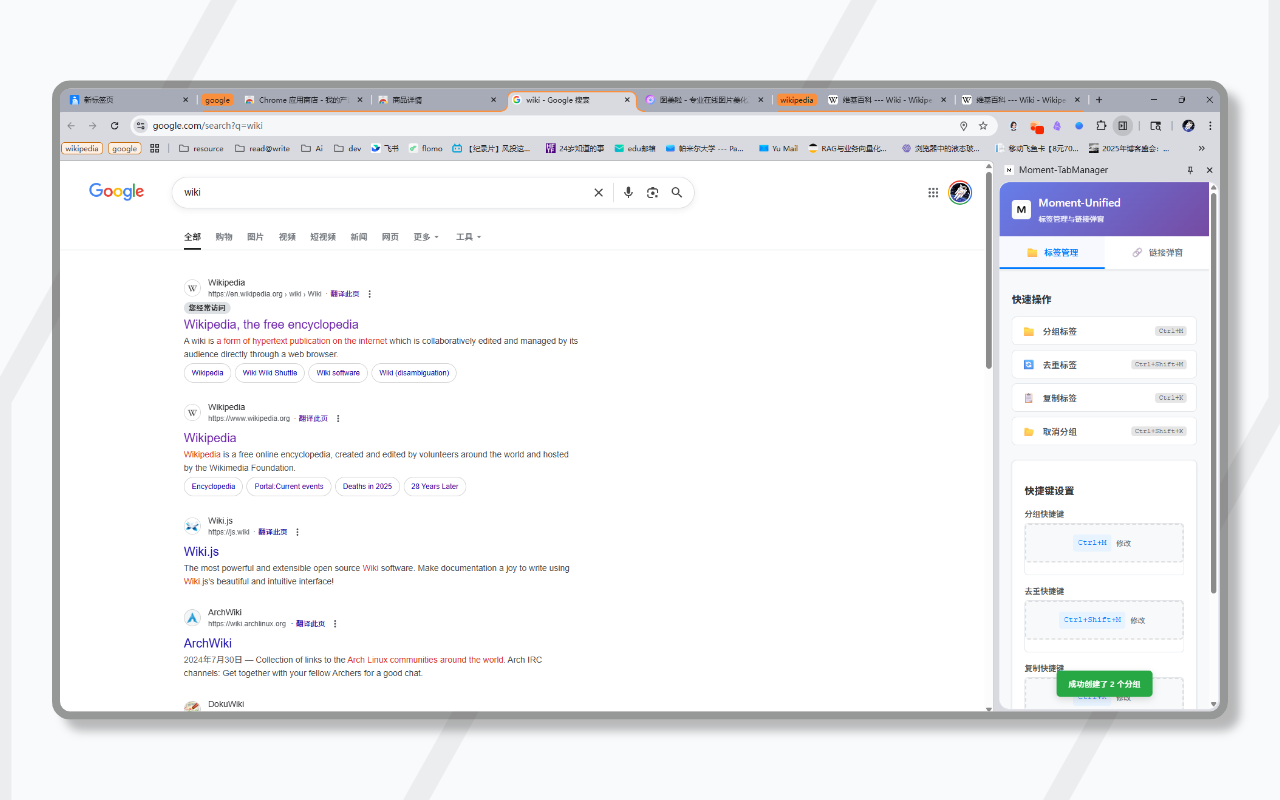Close the Moment-TabManager side panel
The height and width of the screenshot is (800, 1280).
coord(1209,170)
